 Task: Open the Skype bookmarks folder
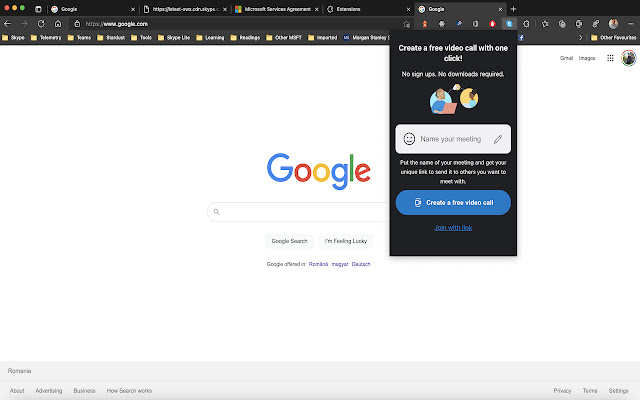click(x=13, y=38)
